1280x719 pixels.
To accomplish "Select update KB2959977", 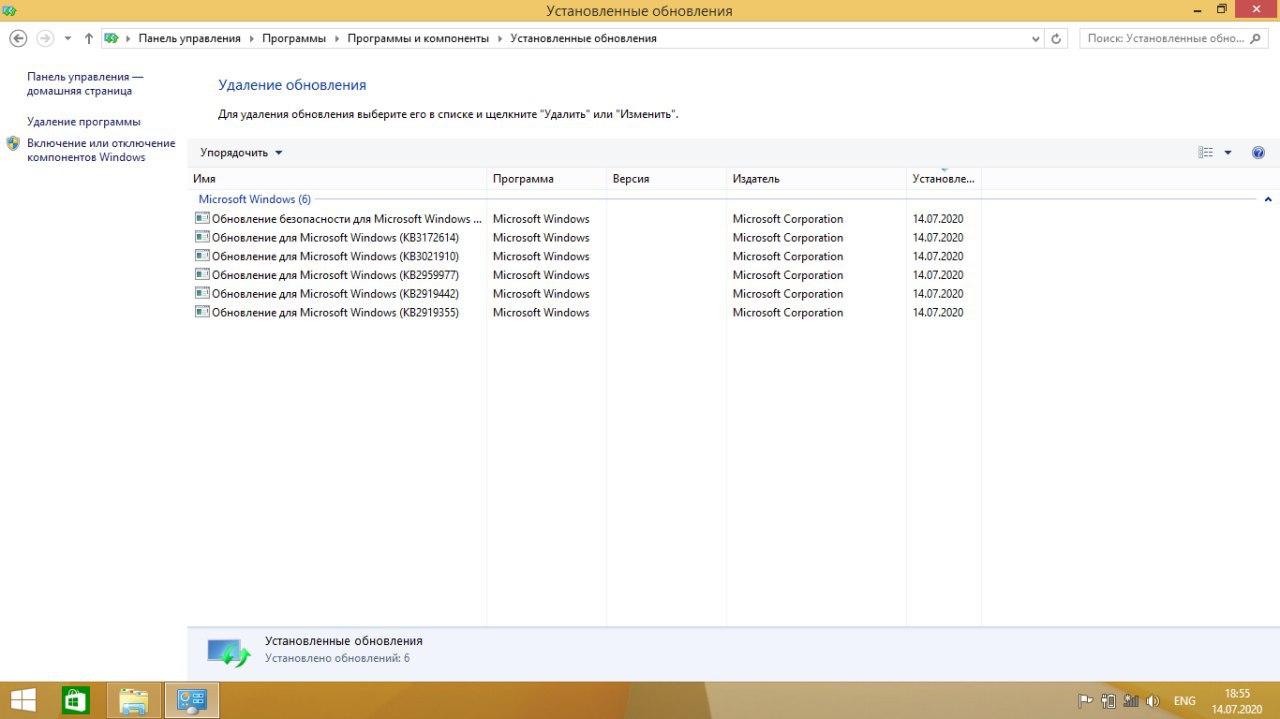I will (584, 274).
